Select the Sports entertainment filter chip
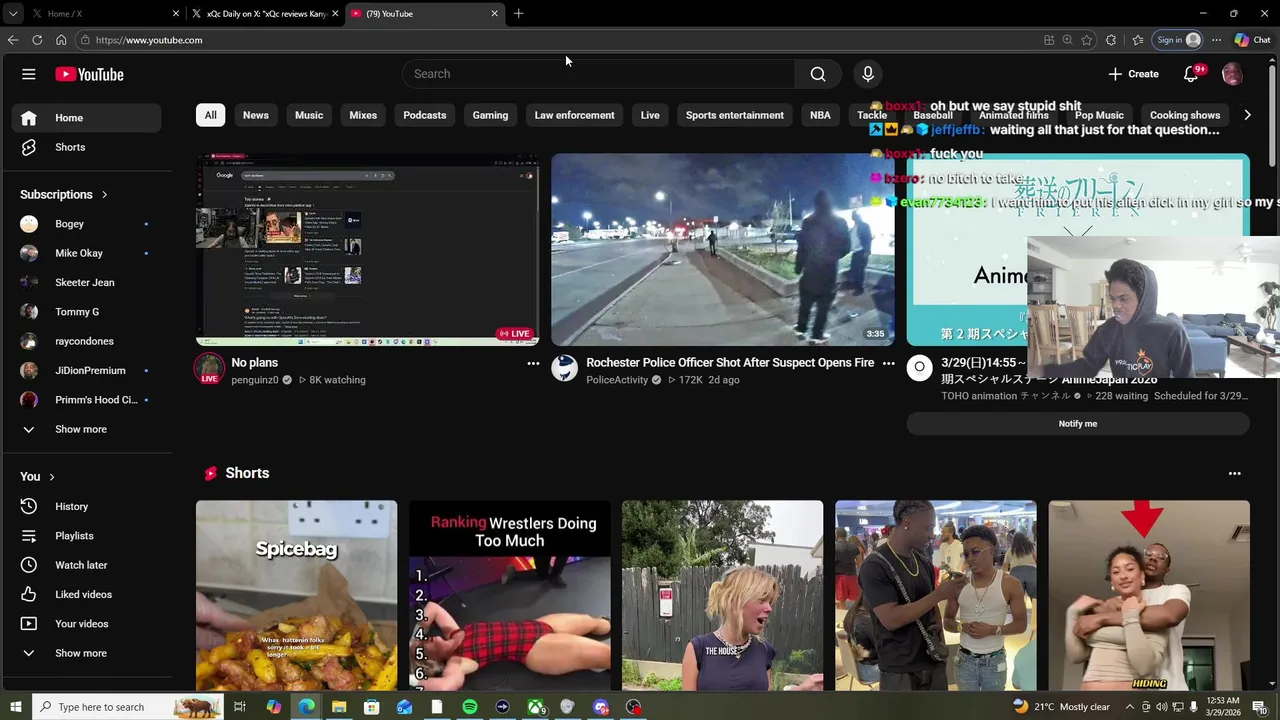 tap(735, 115)
